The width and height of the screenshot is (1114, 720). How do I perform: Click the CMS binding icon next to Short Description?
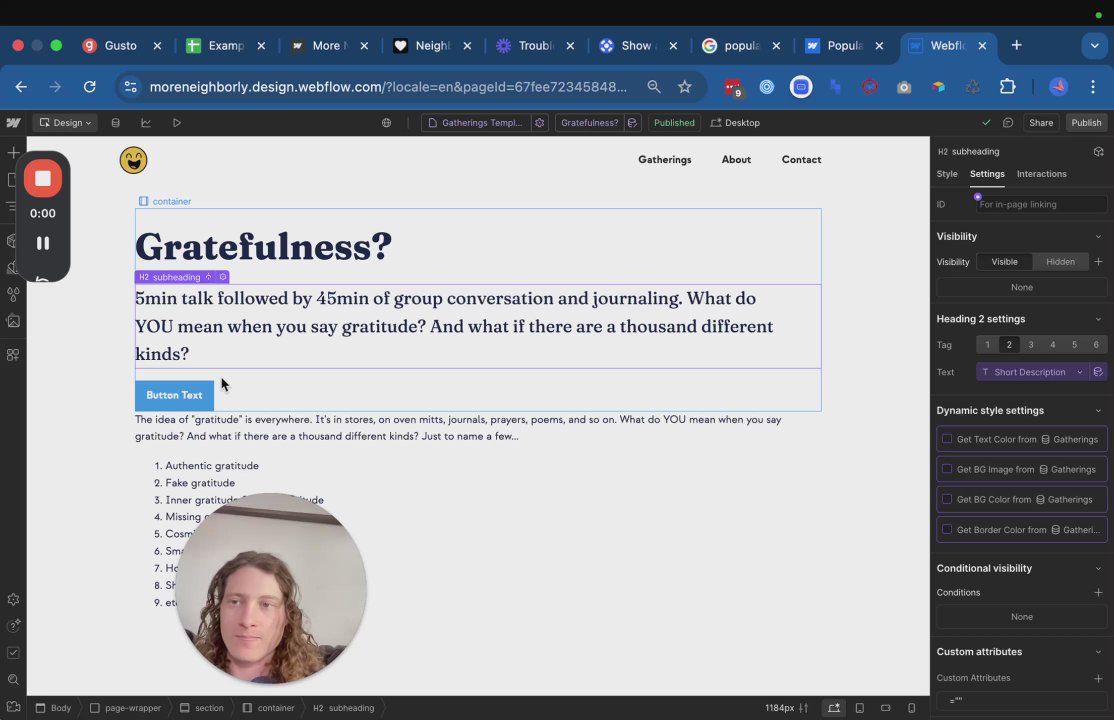[x=1098, y=372]
